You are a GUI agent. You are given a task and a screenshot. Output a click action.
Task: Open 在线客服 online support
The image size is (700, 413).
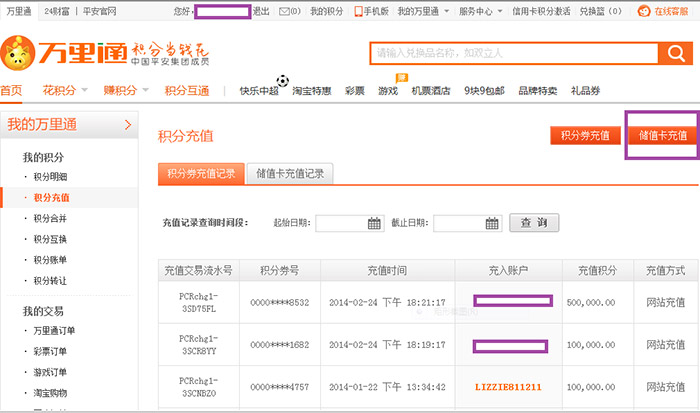point(663,11)
